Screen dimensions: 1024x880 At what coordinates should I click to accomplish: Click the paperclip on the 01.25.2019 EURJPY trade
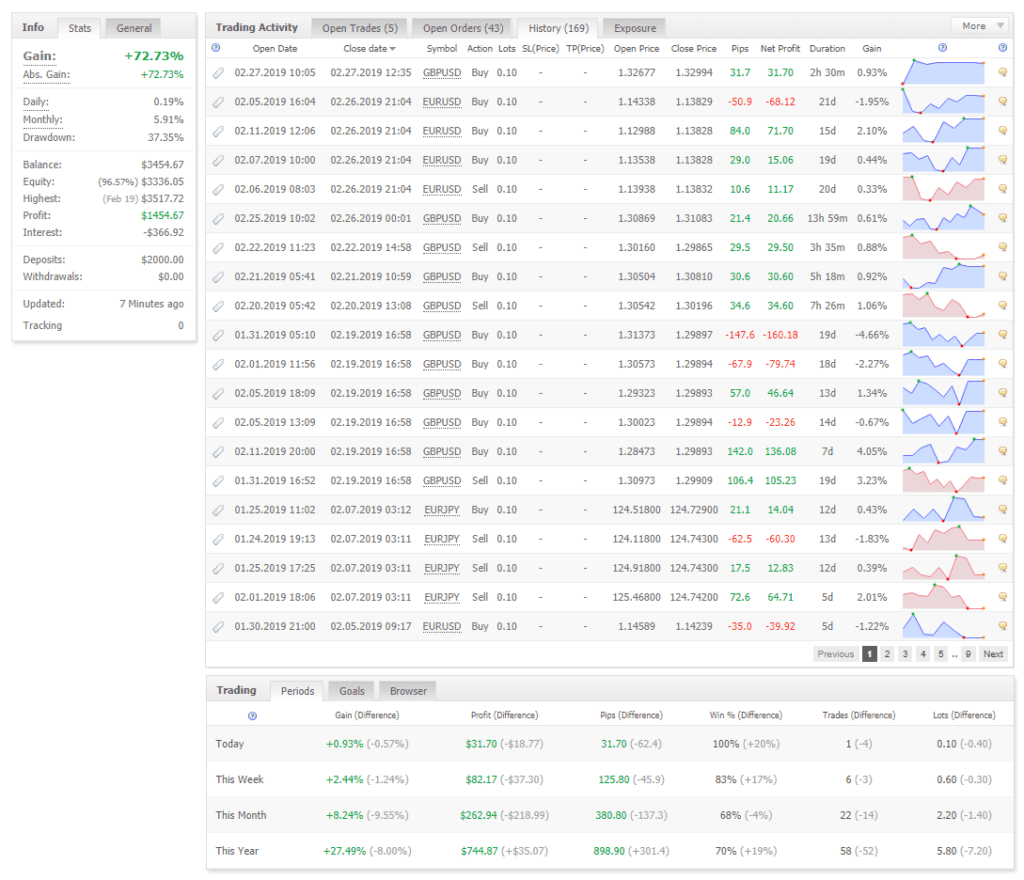point(217,508)
